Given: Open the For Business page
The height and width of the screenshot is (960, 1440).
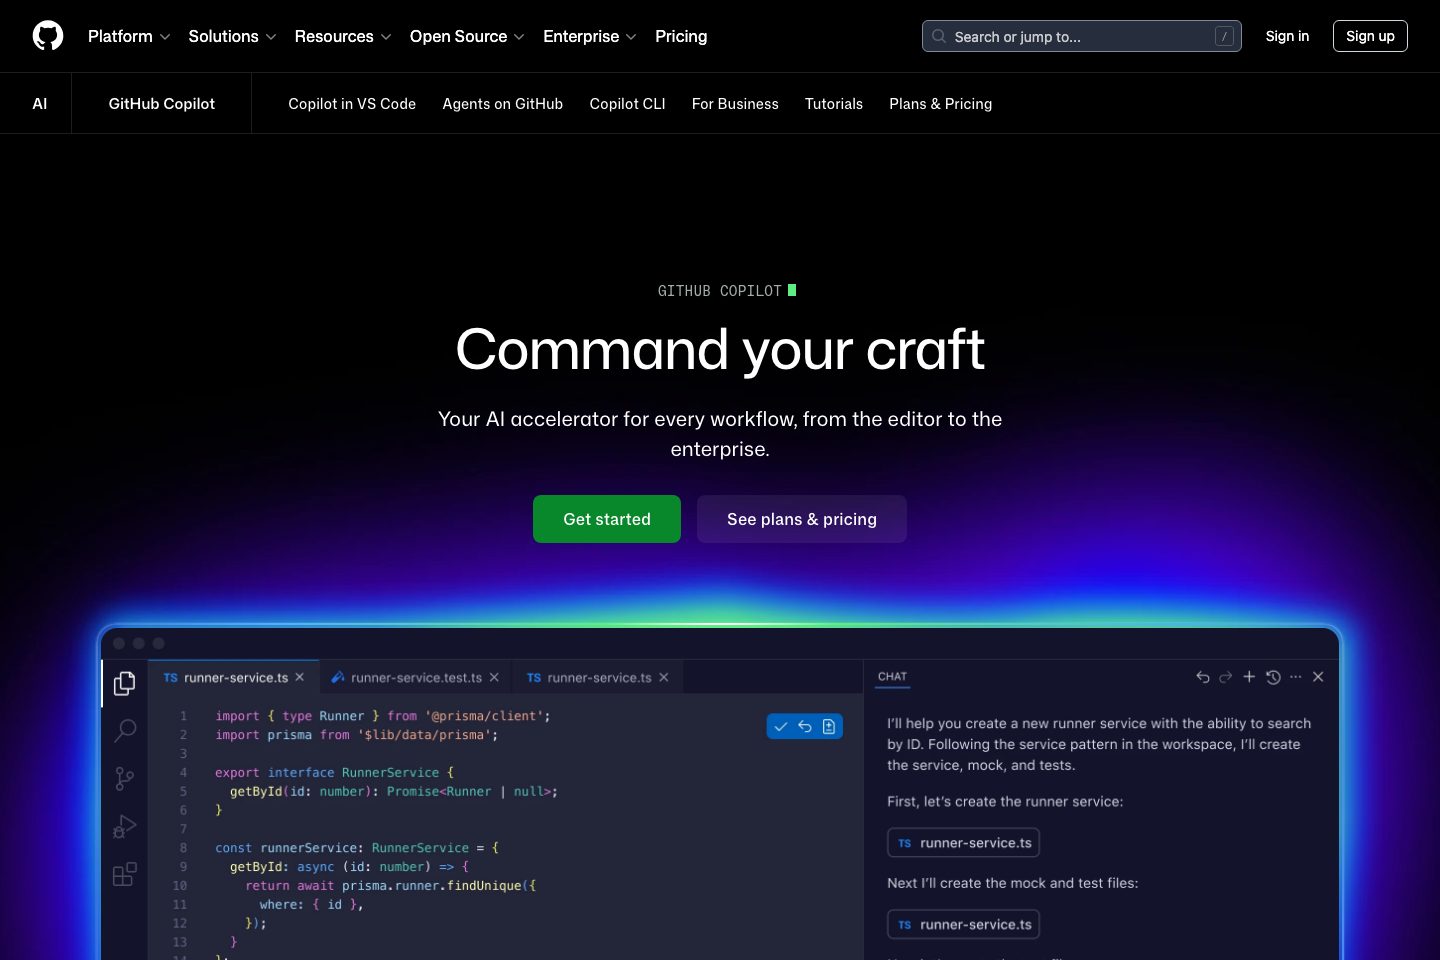Looking at the screenshot, I should pos(735,103).
